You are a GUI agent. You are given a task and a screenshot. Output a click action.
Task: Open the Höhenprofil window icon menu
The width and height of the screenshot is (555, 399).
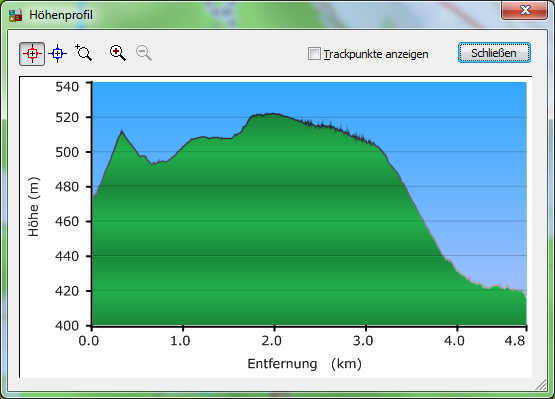tap(16, 15)
